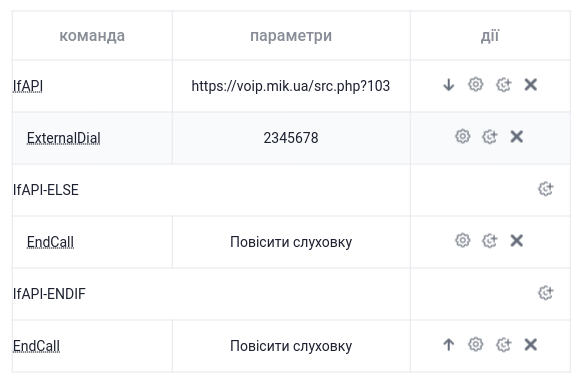The height and width of the screenshot is (380, 580).
Task: Open settings gear for ExternalDial row
Action: (x=462, y=137)
